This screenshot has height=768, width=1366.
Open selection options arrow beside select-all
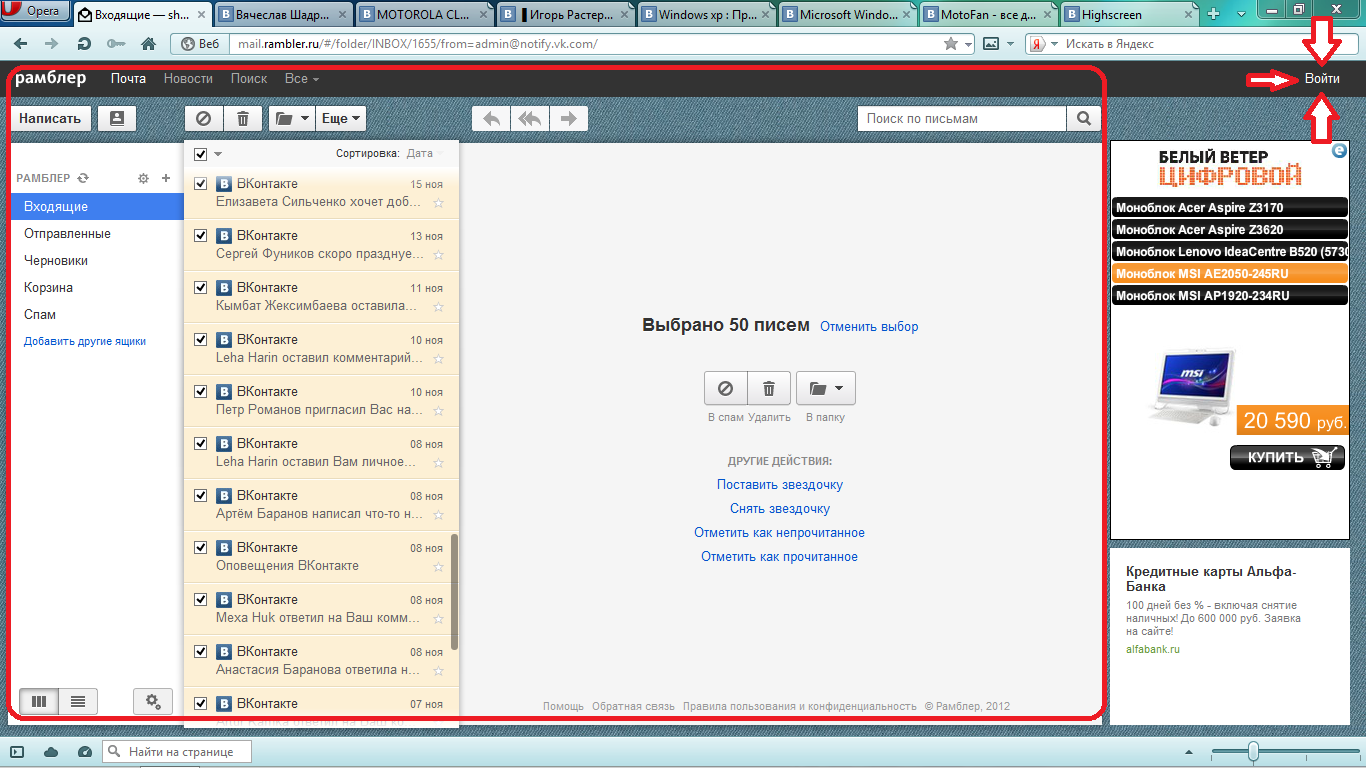[x=218, y=154]
